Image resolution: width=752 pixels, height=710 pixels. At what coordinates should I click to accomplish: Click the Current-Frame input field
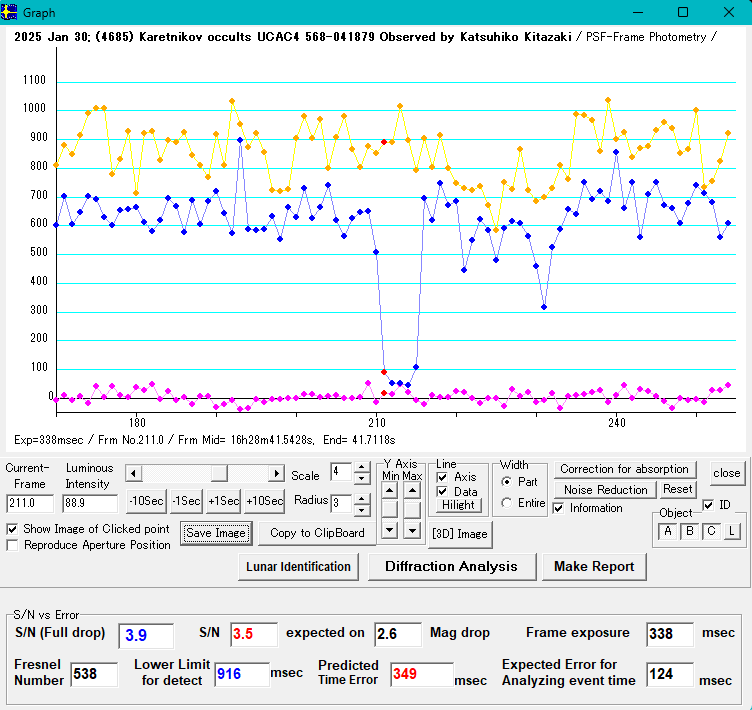[30, 503]
